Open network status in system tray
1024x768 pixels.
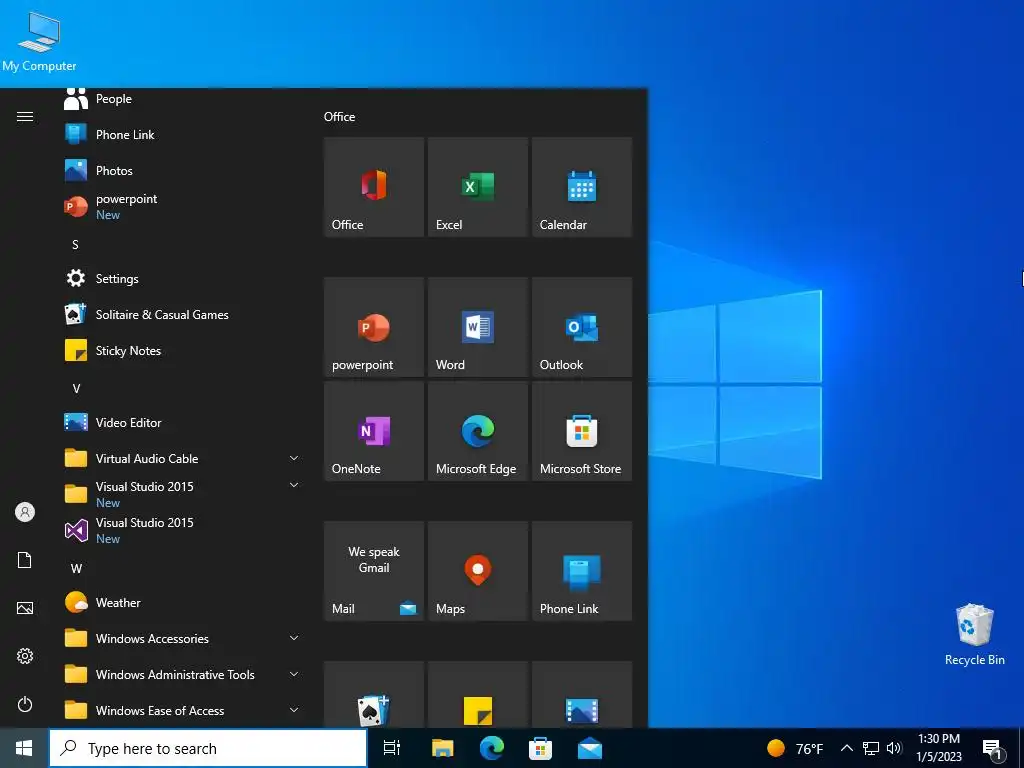pos(871,748)
